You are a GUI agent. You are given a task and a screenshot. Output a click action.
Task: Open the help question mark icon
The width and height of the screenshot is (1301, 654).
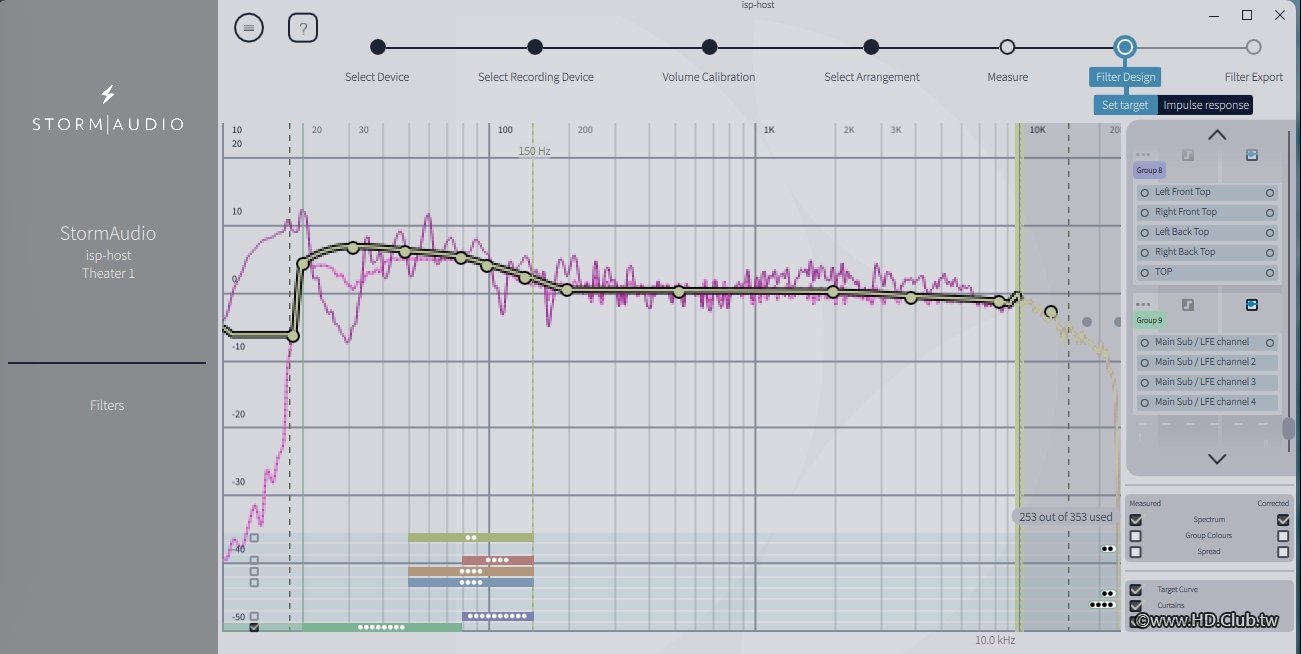[x=303, y=28]
